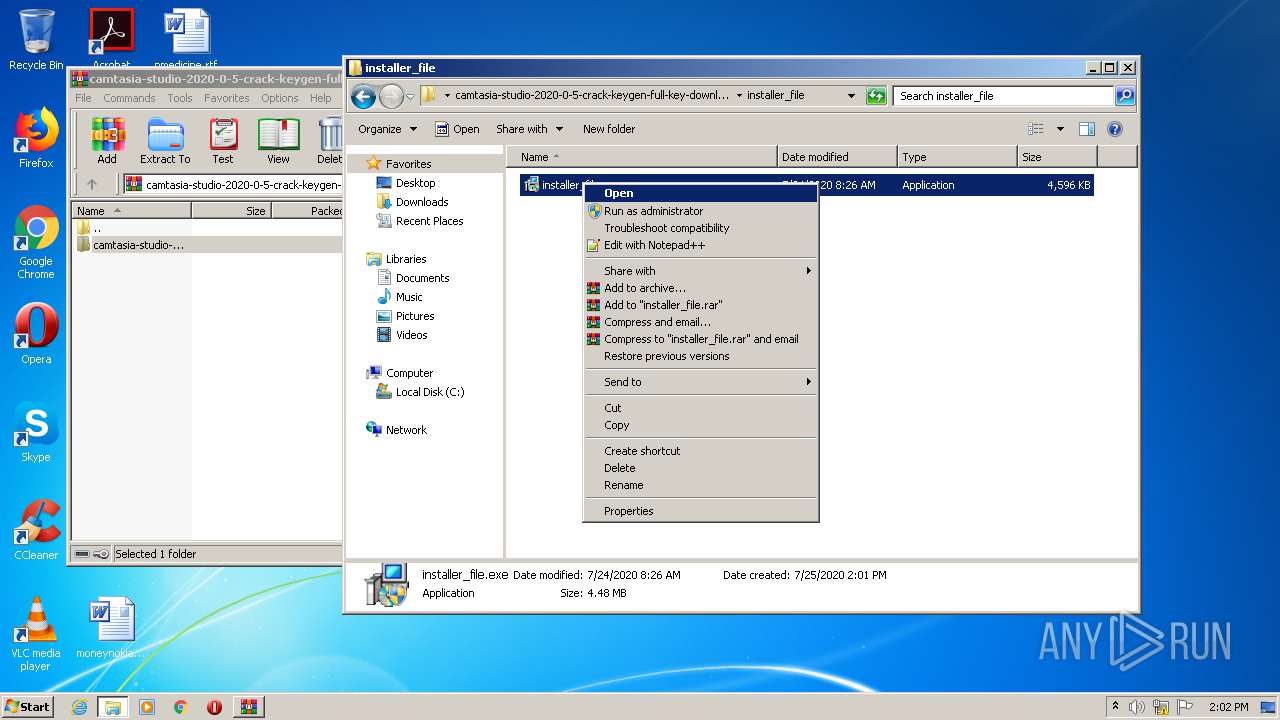Sort by Date modified column
The width and height of the screenshot is (1280, 720).
click(x=837, y=157)
